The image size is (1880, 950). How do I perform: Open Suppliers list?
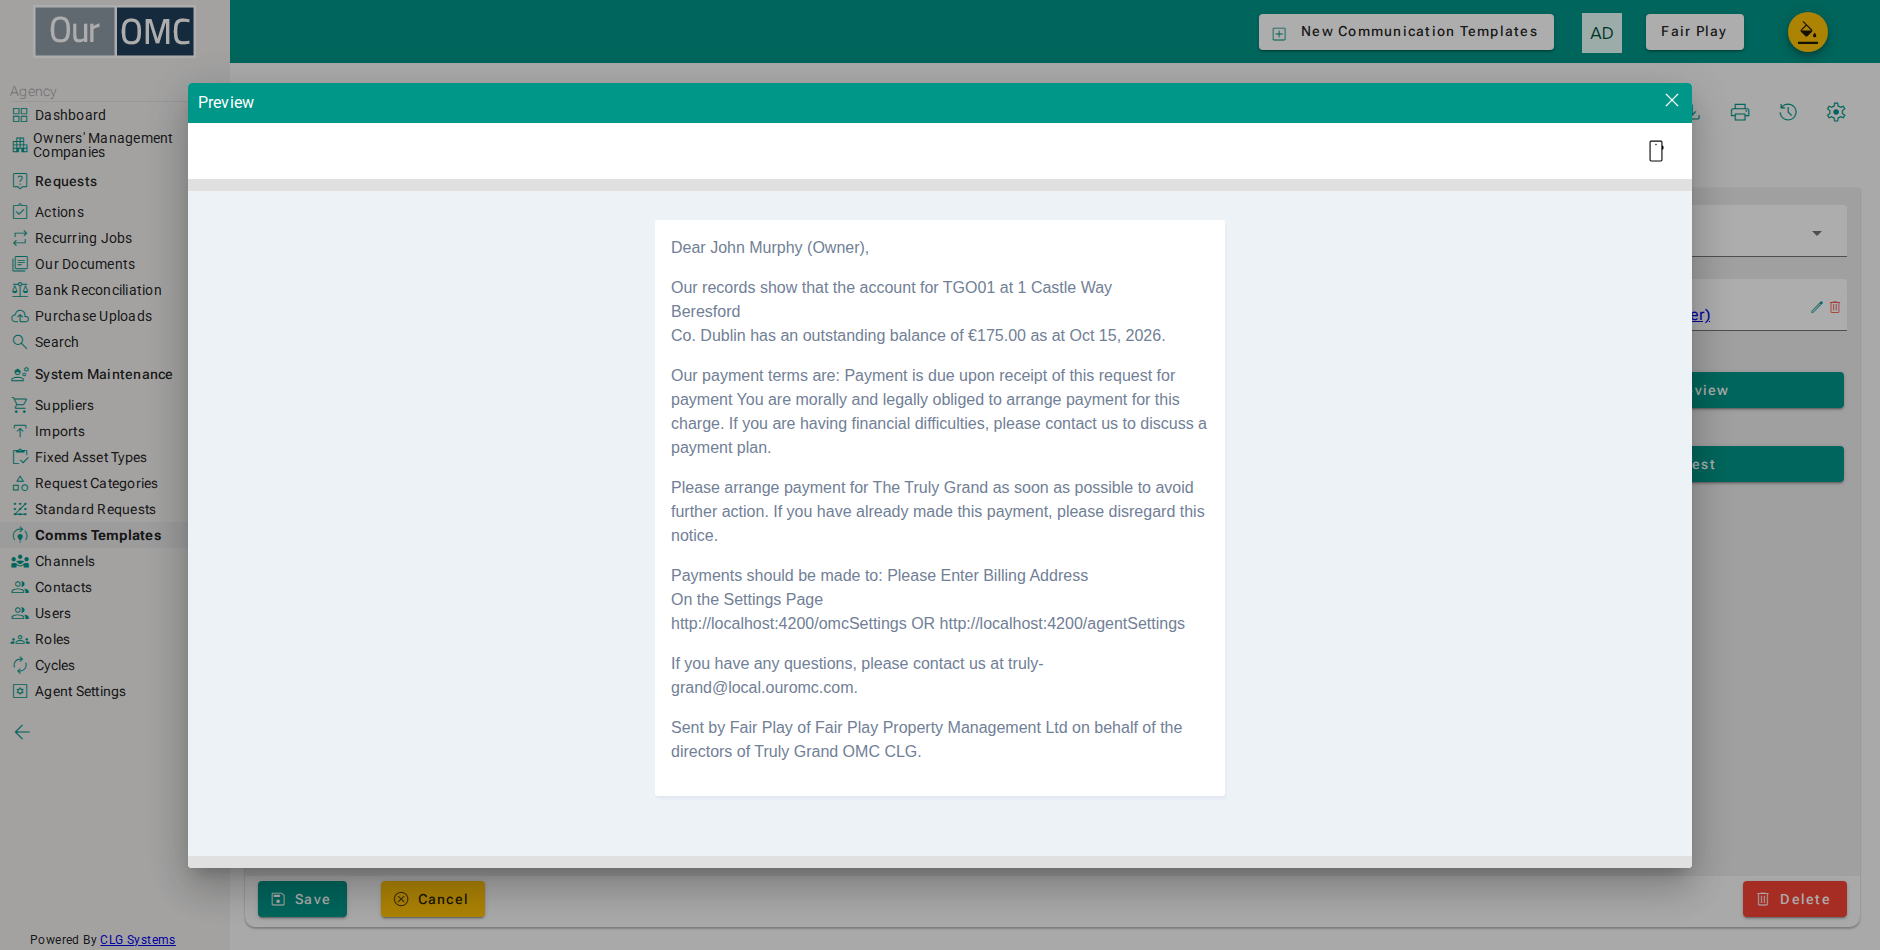coord(64,405)
